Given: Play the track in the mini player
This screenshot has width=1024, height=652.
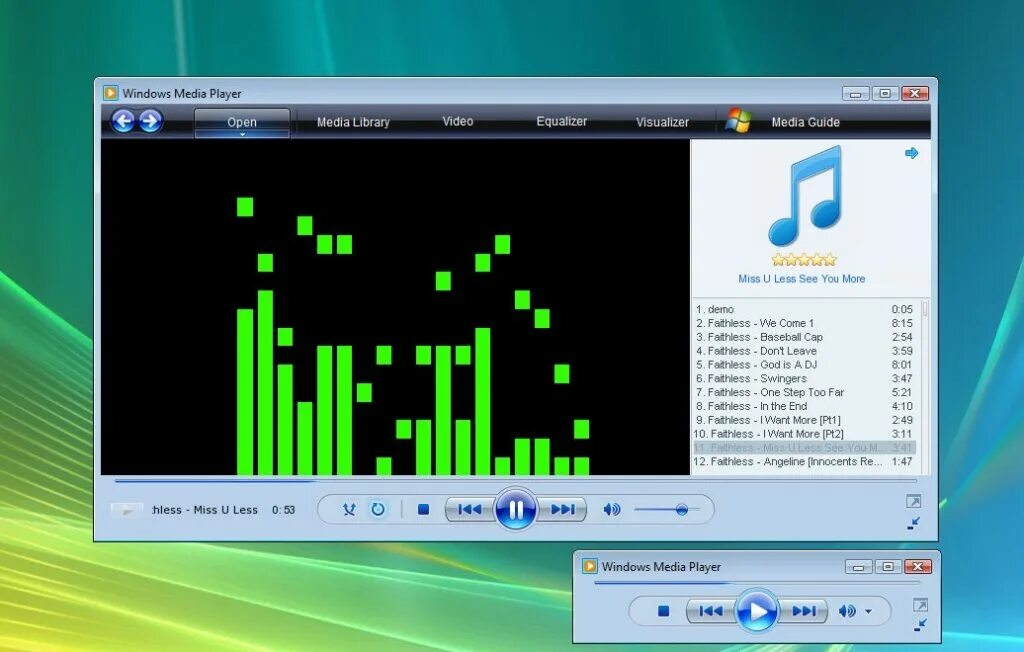Looking at the screenshot, I should tap(757, 610).
